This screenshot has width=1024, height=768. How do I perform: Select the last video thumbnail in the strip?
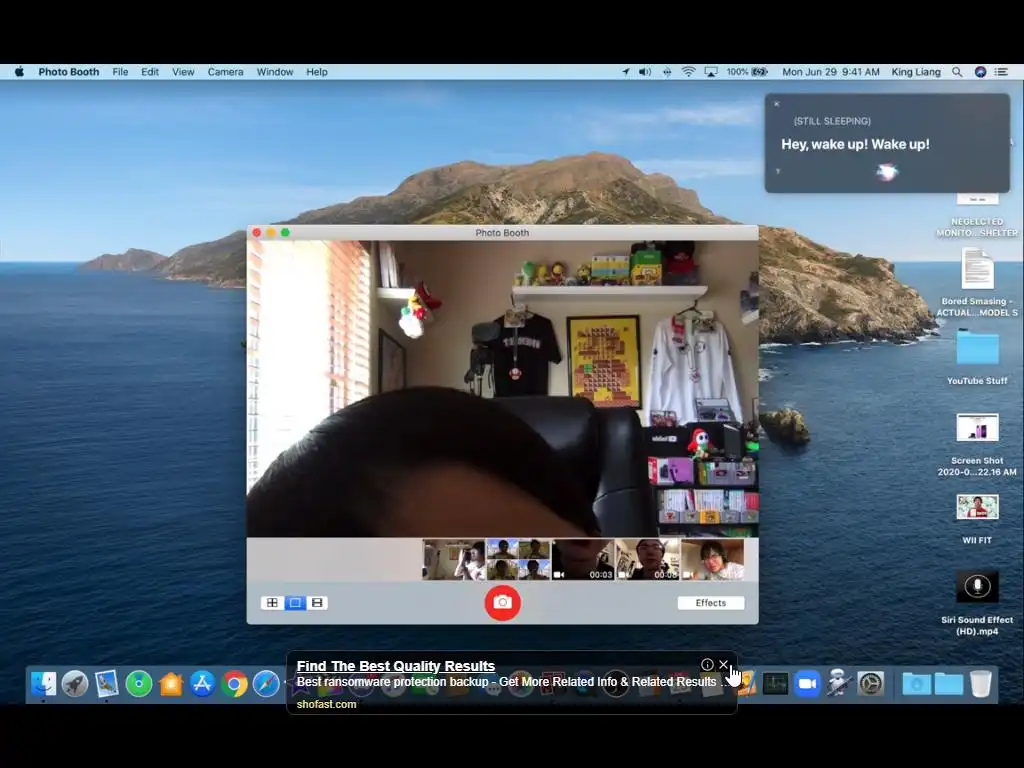click(712, 560)
